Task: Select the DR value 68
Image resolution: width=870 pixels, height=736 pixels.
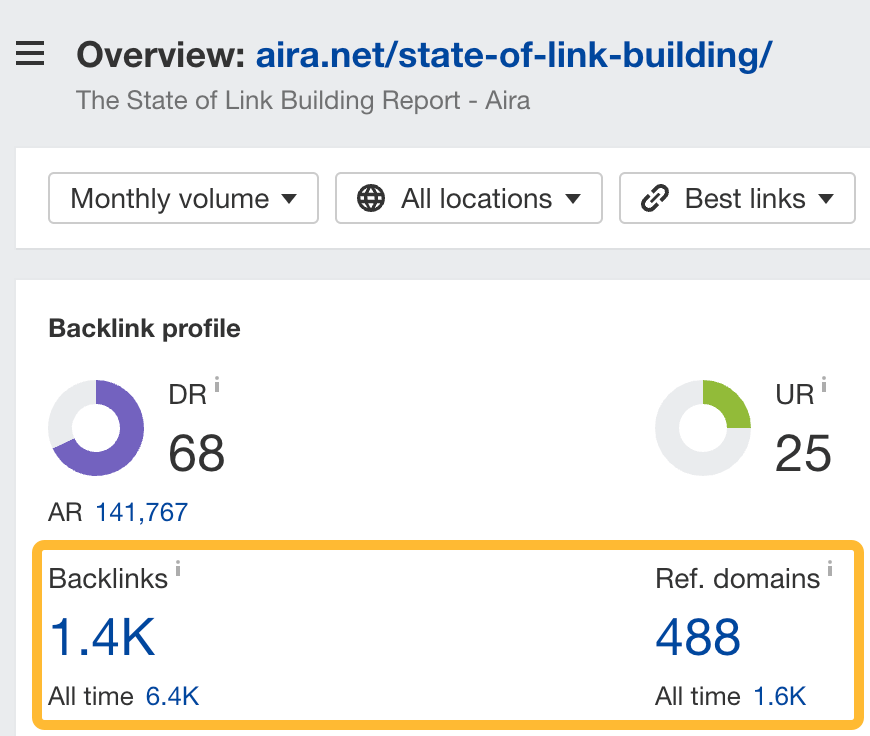Action: (196, 453)
